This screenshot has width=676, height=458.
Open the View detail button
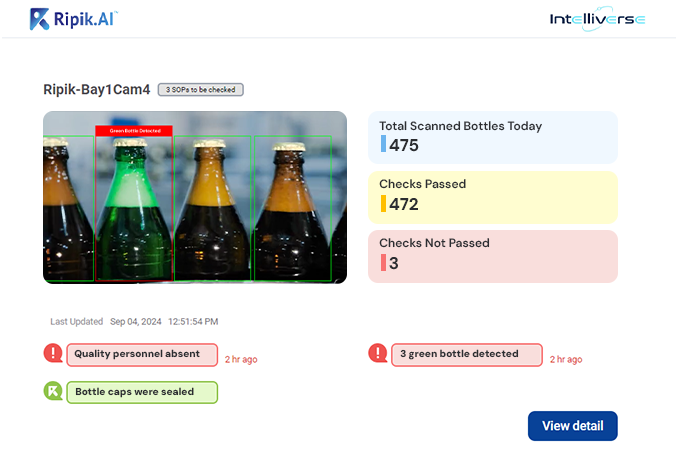click(x=572, y=426)
